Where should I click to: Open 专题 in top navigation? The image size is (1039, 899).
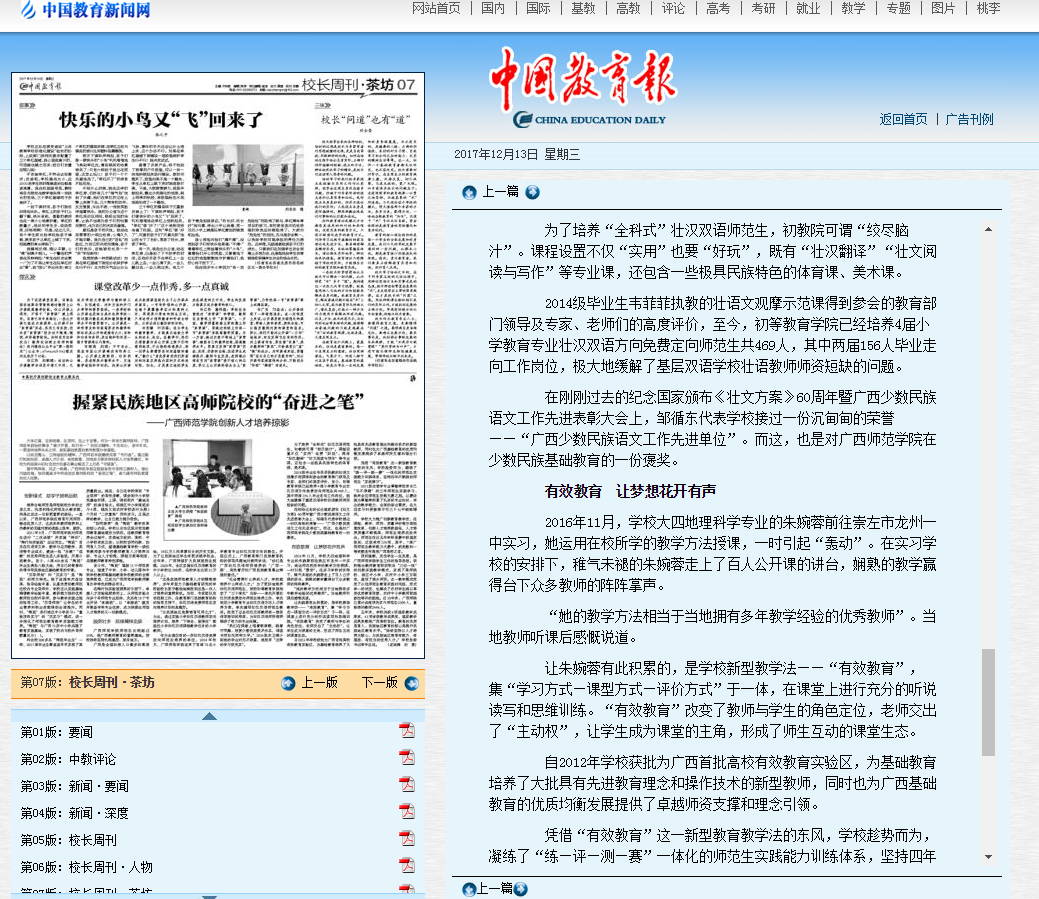(899, 9)
